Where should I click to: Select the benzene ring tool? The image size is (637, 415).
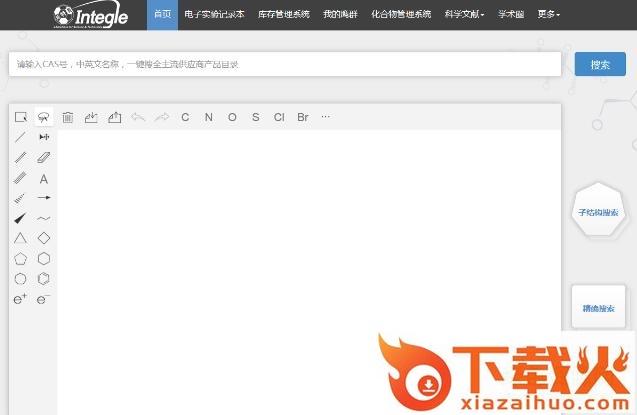(44, 279)
